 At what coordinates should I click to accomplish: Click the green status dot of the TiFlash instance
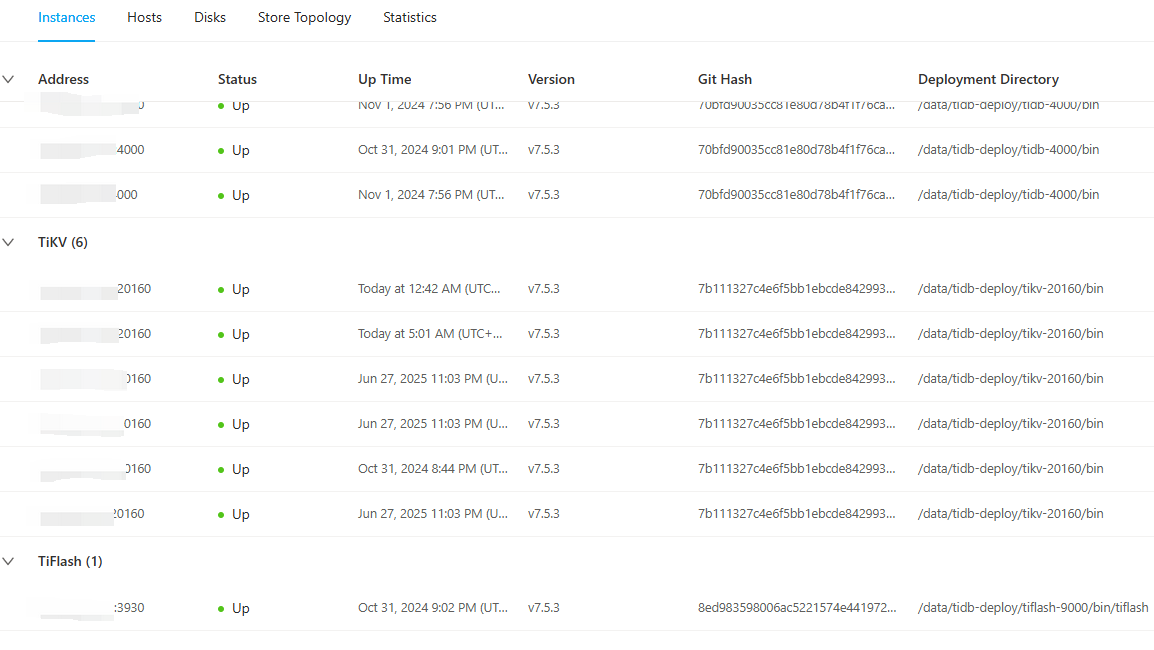click(221, 609)
